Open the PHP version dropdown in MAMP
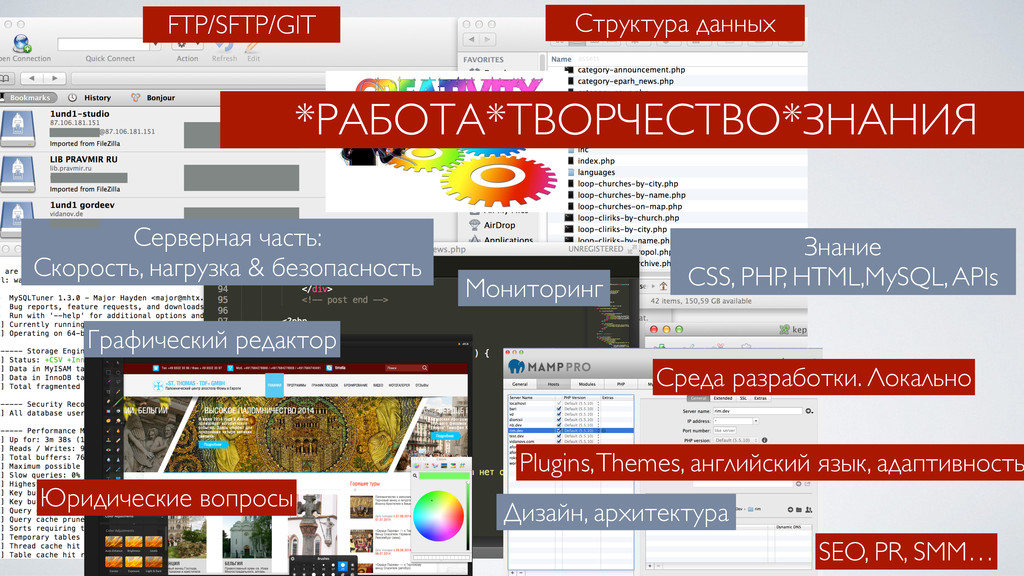Image resolution: width=1024 pixels, height=576 pixels. click(x=735, y=440)
